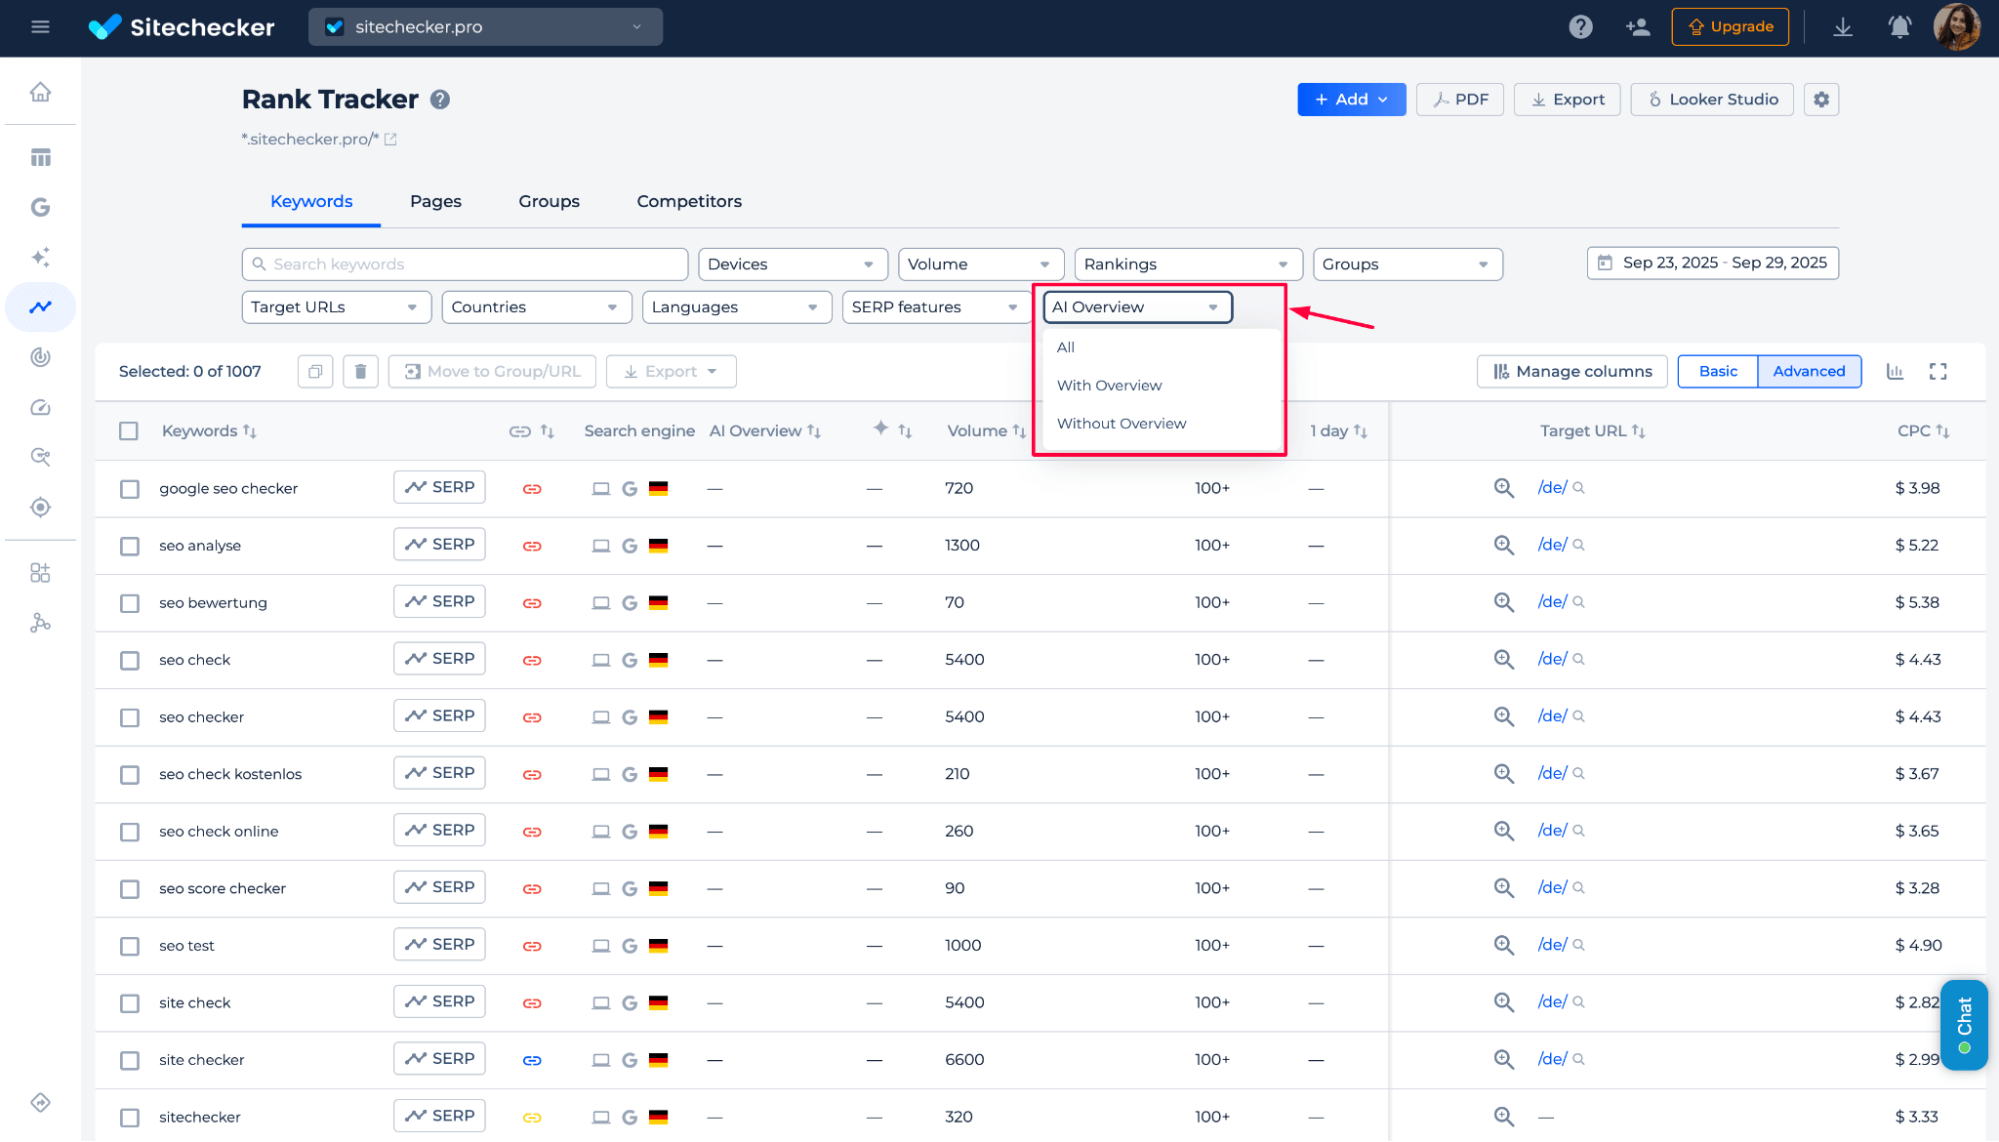Click the Search keywords input field
1999x1142 pixels.
click(465, 264)
